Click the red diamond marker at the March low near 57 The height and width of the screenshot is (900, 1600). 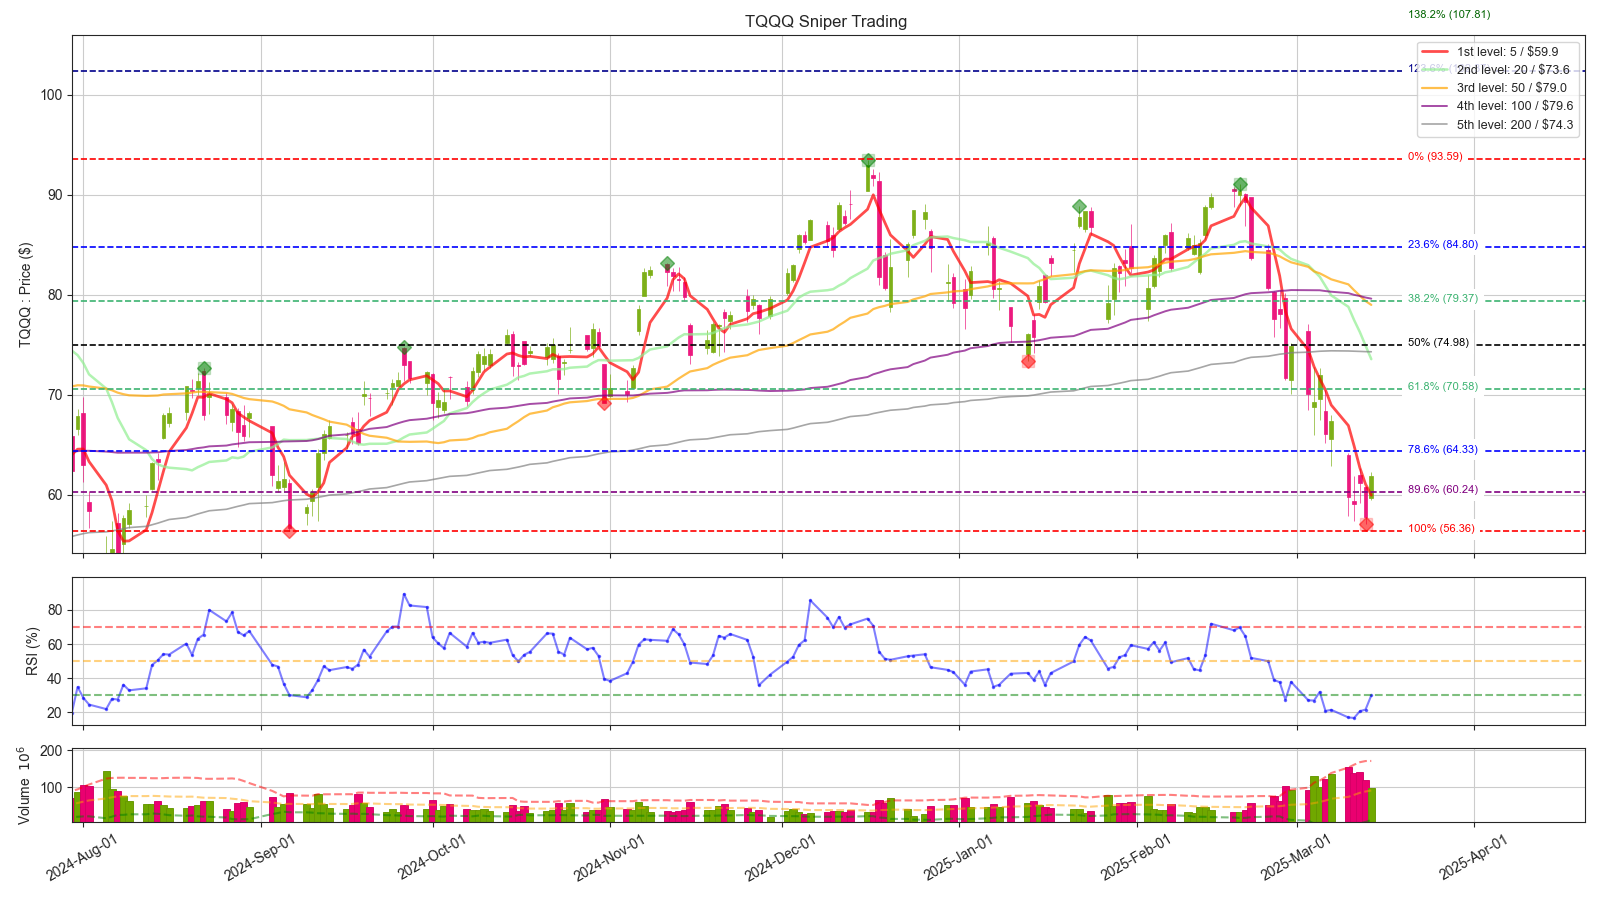(1366, 525)
